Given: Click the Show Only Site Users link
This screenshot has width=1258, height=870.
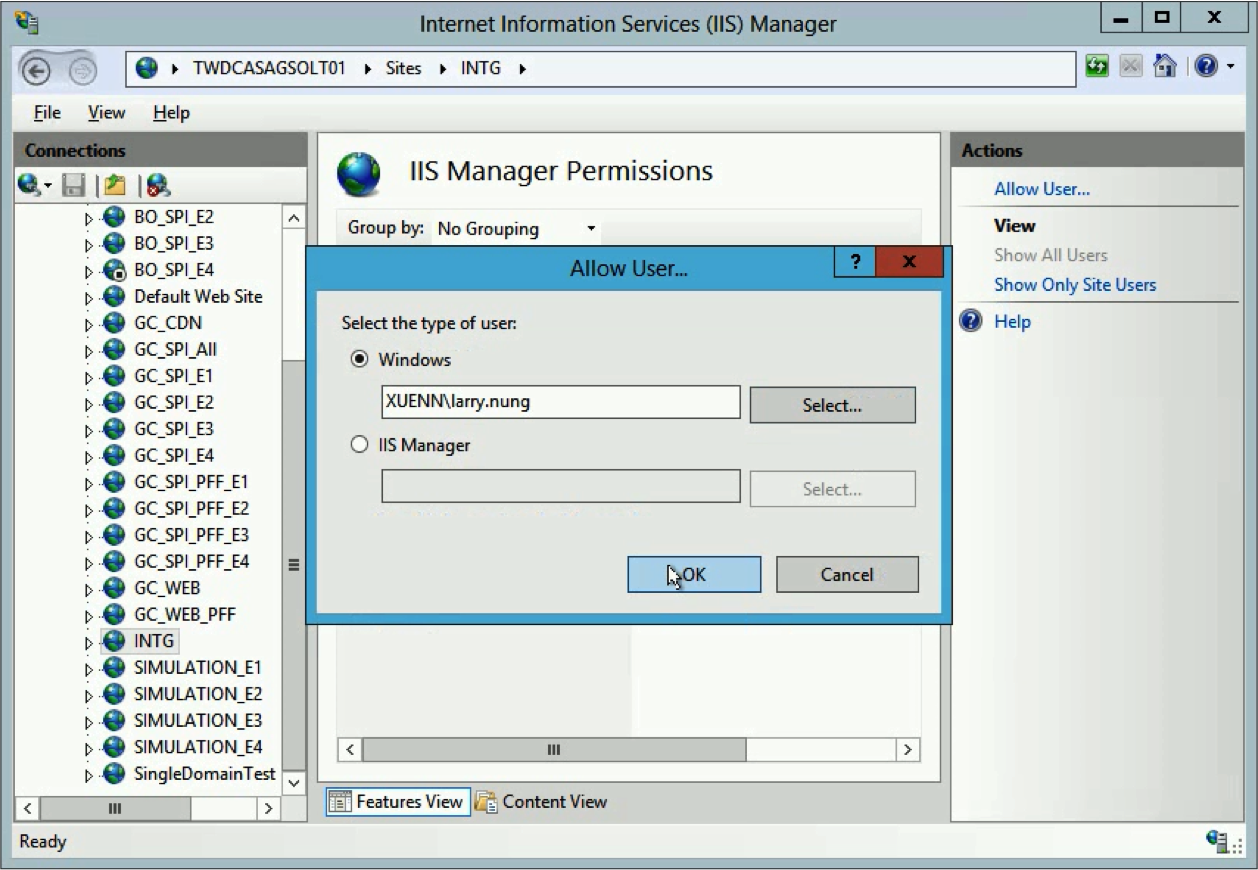Looking at the screenshot, I should tap(1075, 285).
